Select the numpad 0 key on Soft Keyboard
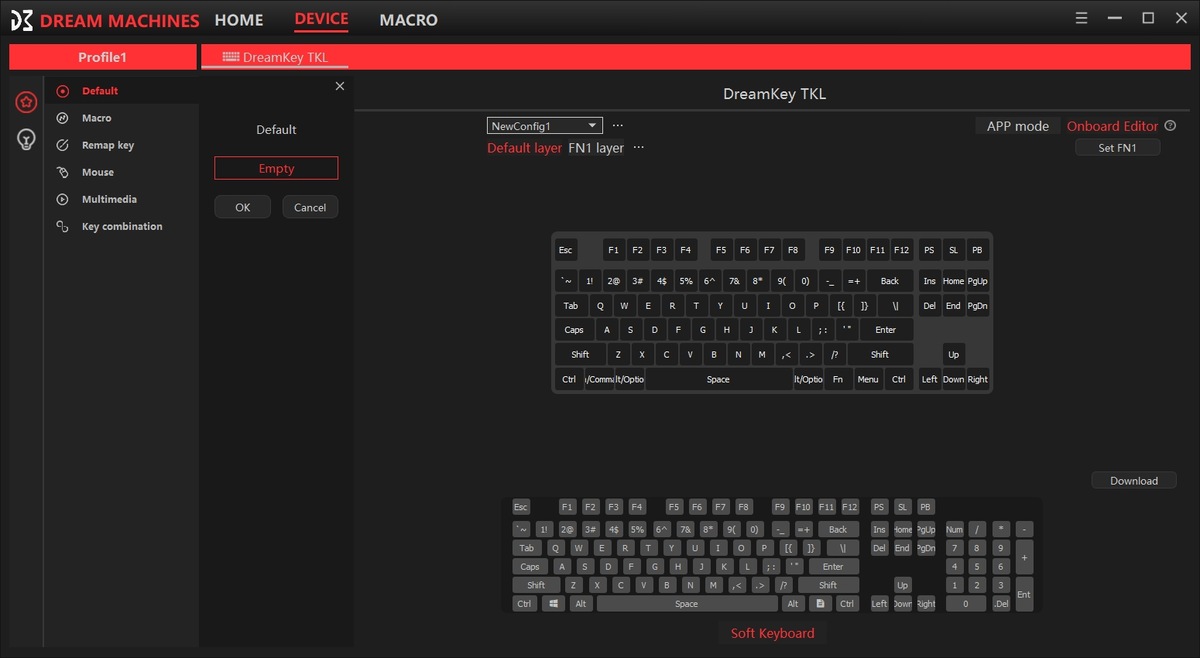1200x658 pixels. pos(966,604)
